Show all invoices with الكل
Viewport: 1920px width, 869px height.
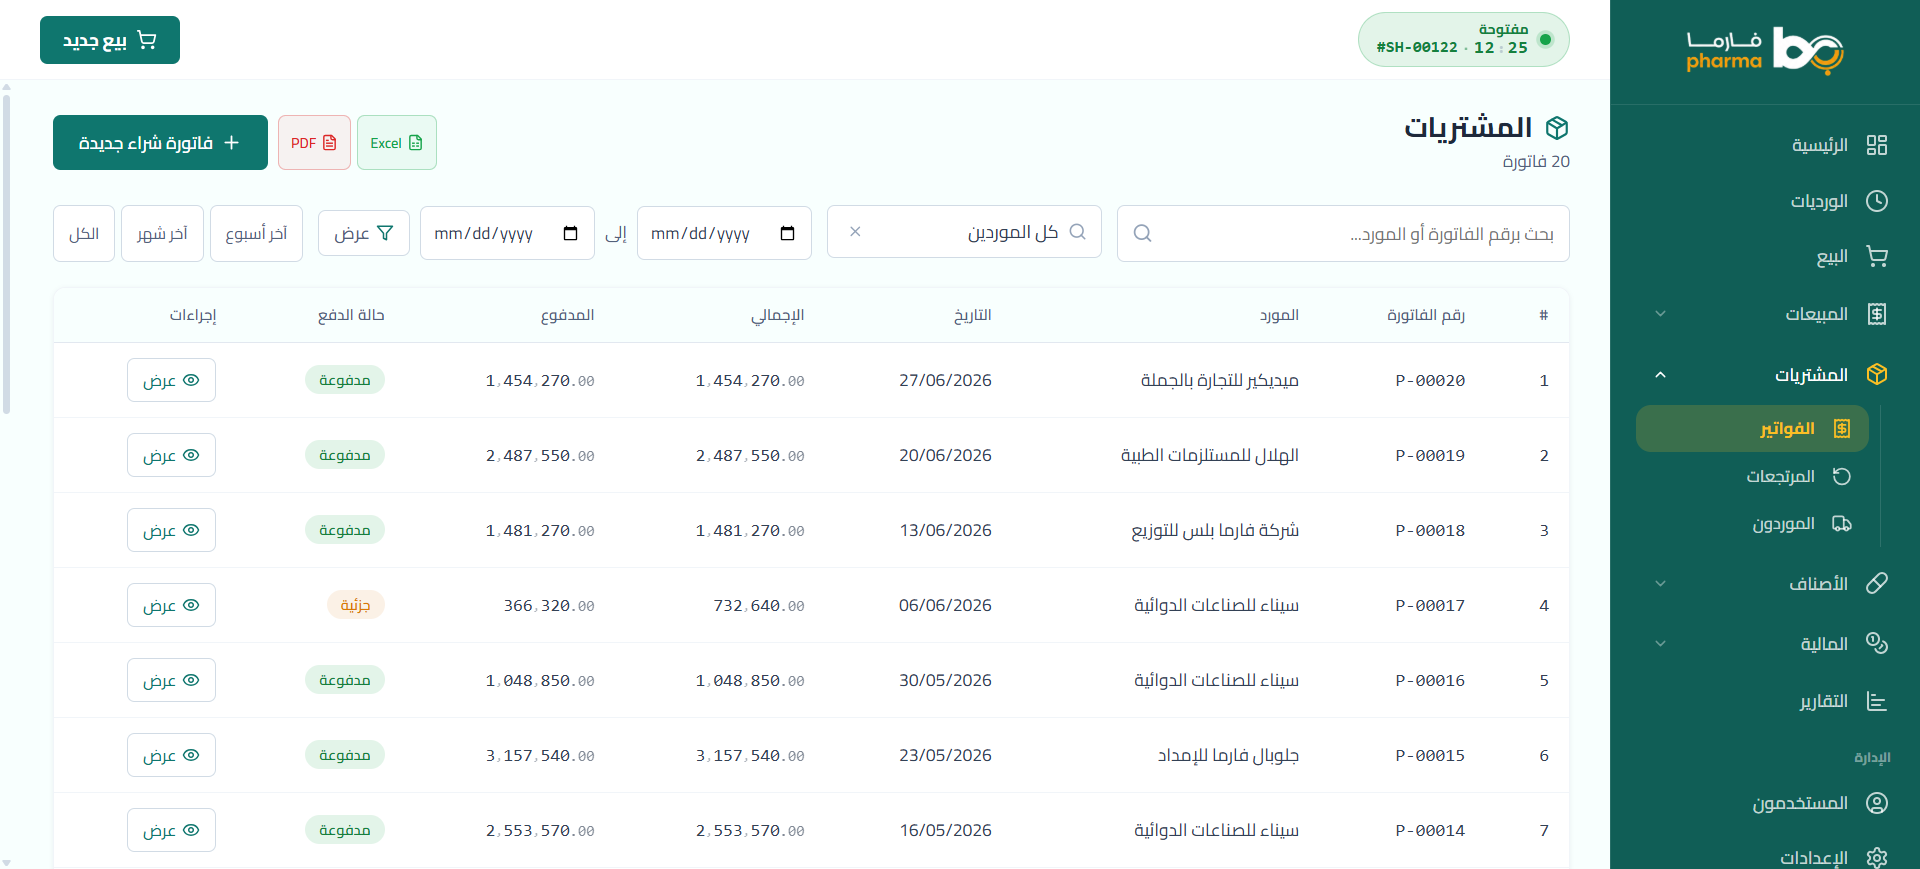point(84,233)
